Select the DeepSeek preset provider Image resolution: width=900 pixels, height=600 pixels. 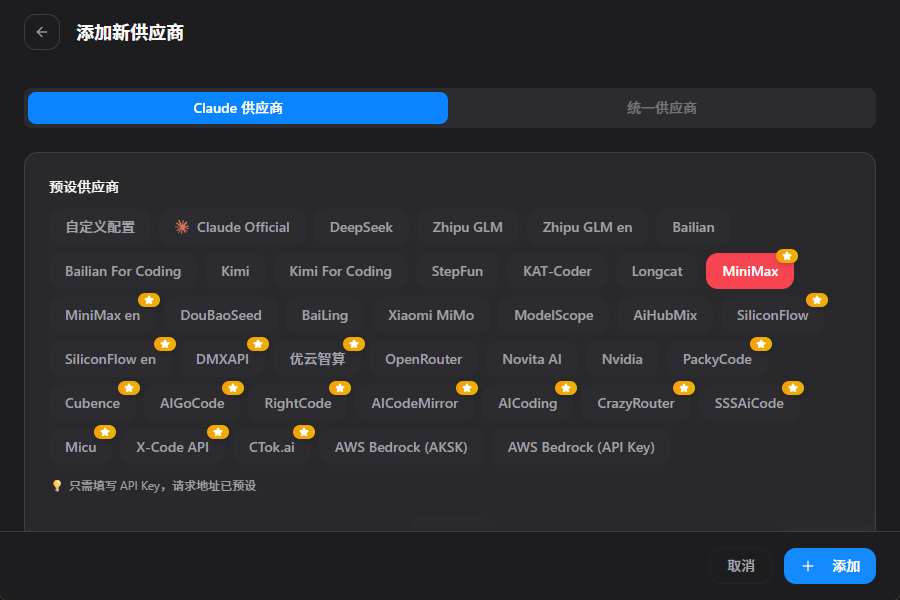[361, 227]
